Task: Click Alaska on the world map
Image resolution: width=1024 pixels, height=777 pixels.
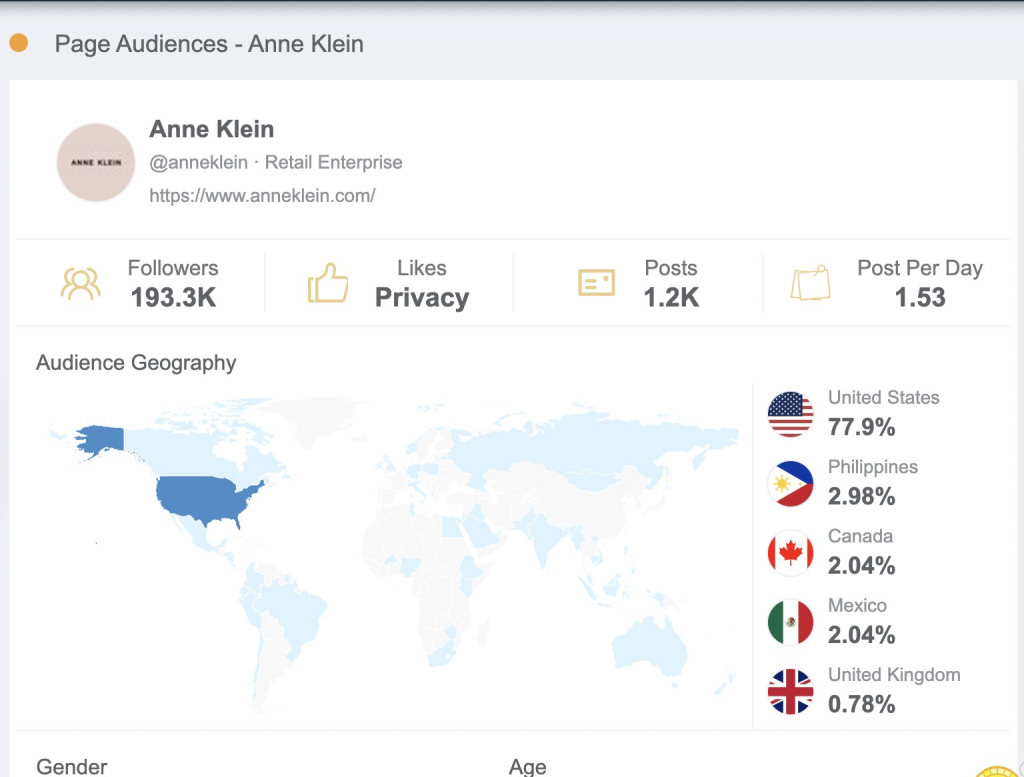Action: tap(103, 439)
